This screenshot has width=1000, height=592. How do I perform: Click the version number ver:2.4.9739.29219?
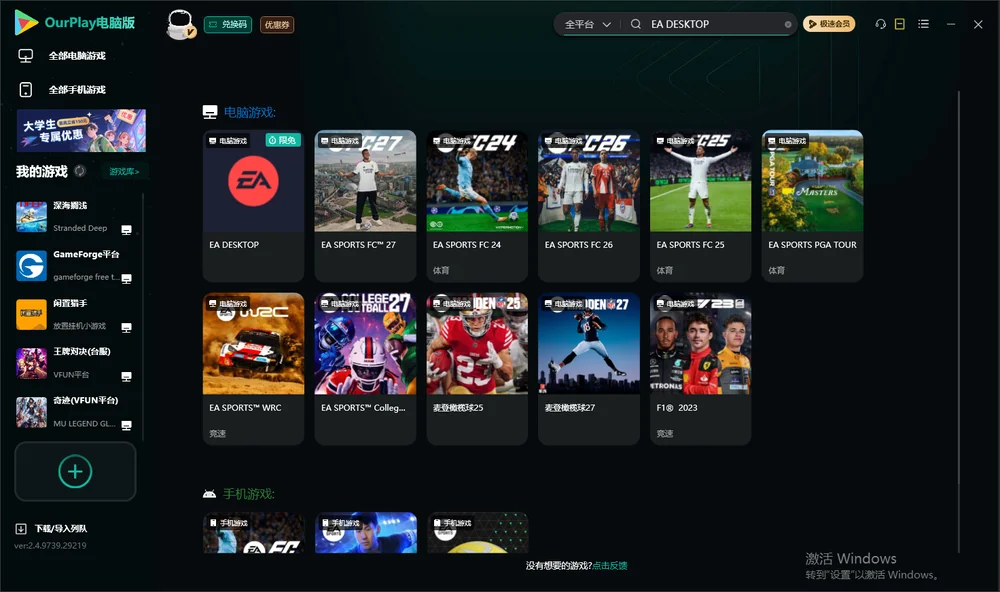point(50,546)
